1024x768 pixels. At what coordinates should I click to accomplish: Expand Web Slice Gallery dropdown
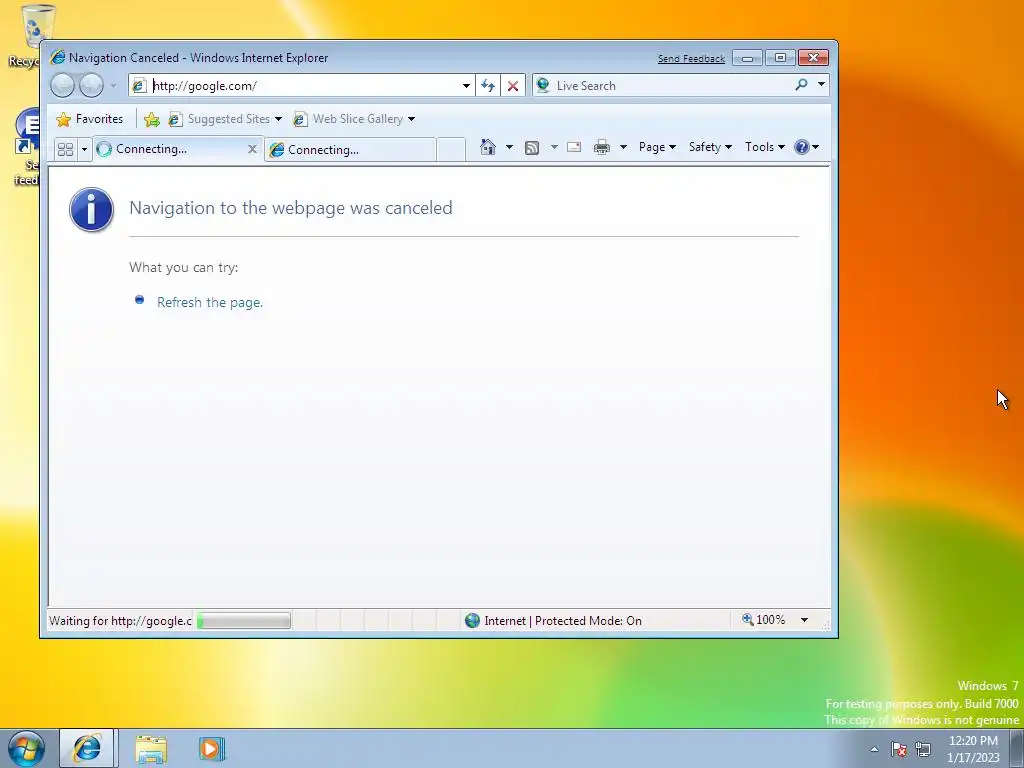(x=411, y=120)
